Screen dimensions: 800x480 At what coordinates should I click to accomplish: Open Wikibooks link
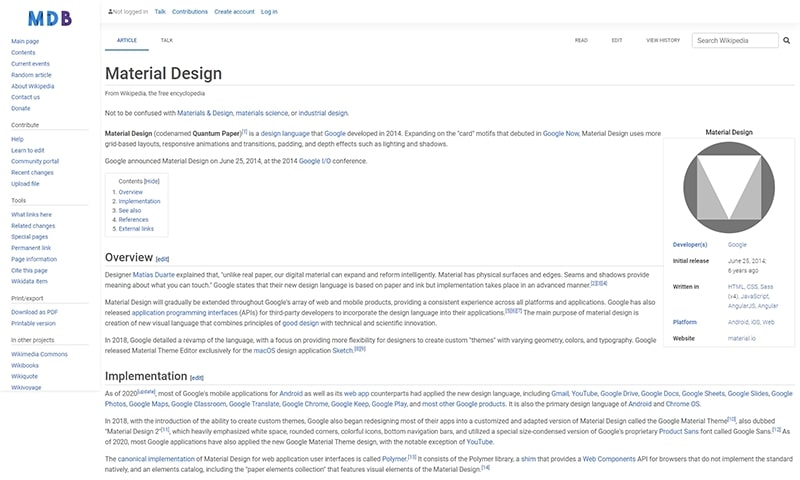click(25, 365)
